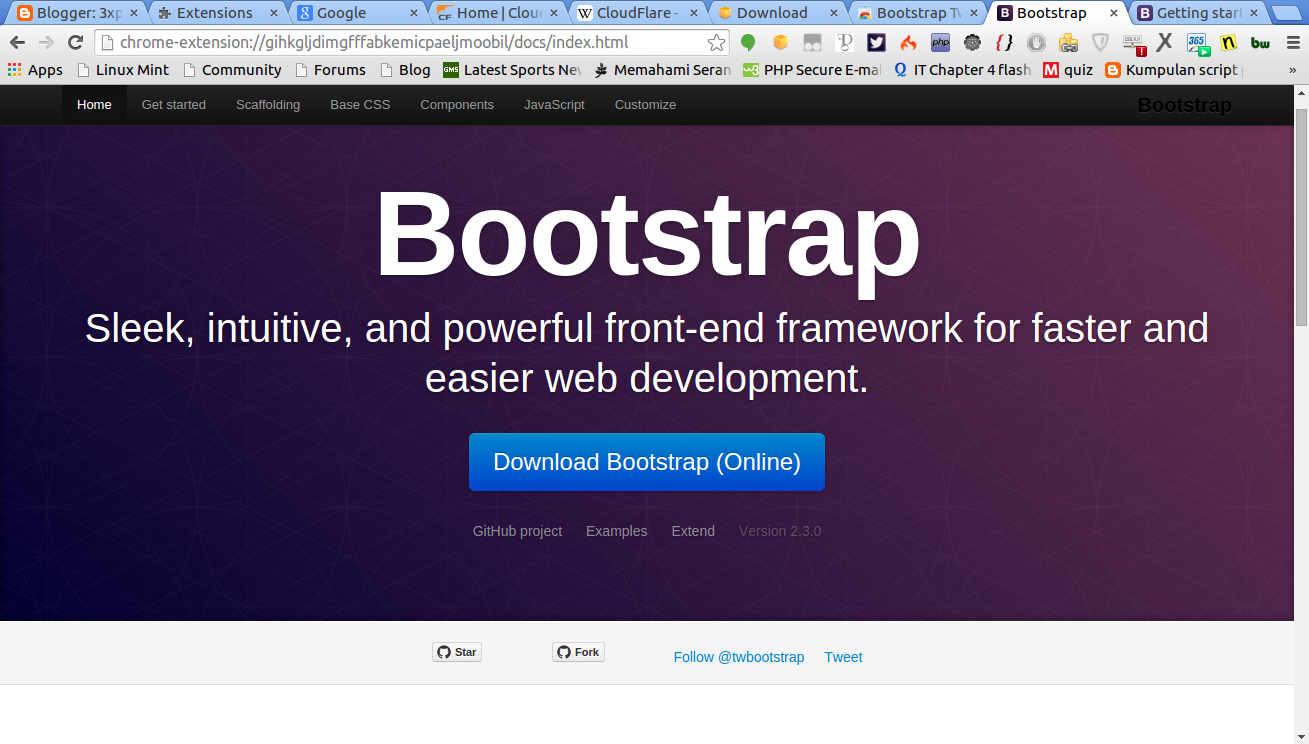Click the yellow blocks link extension icon

tap(1068, 43)
